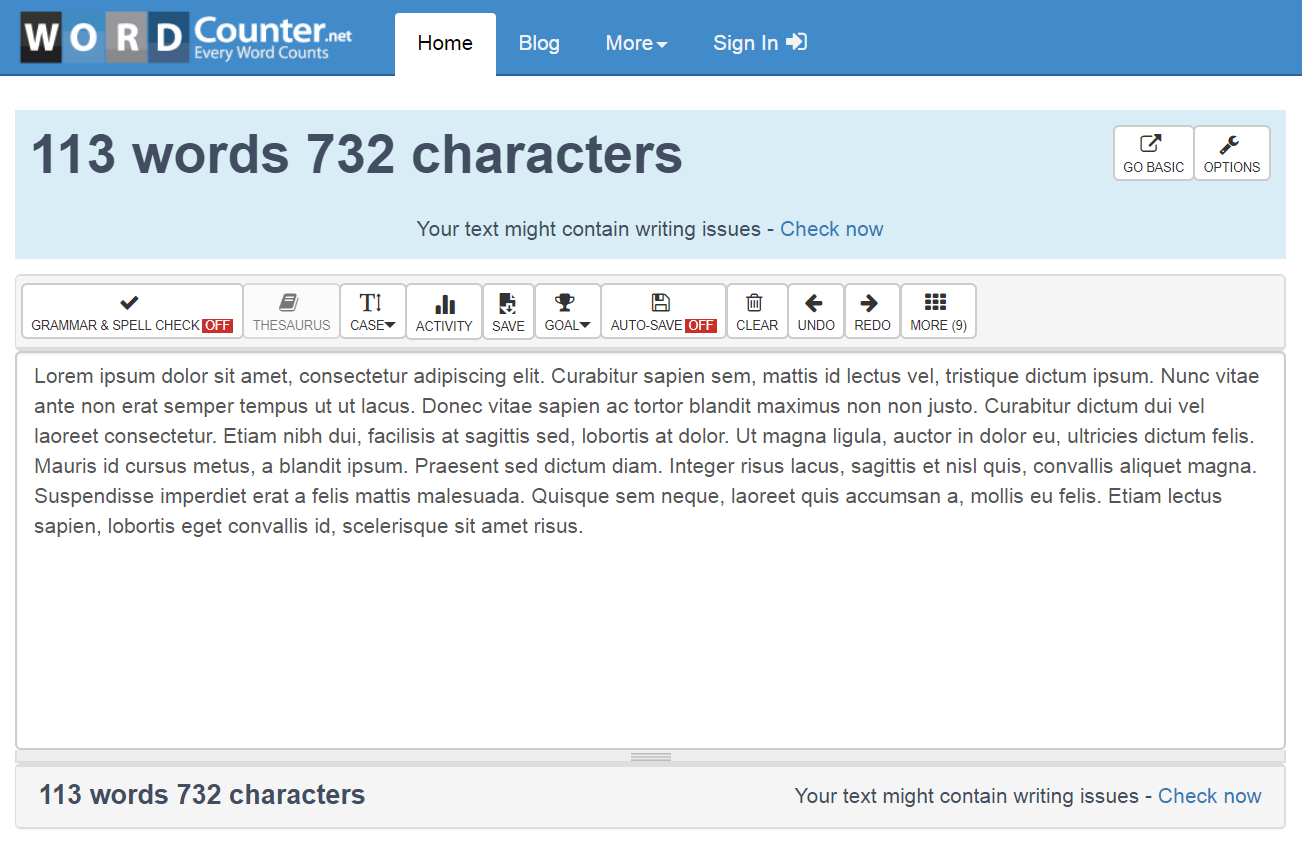Click the Redo right arrow
1302x845 pixels.
(x=871, y=302)
